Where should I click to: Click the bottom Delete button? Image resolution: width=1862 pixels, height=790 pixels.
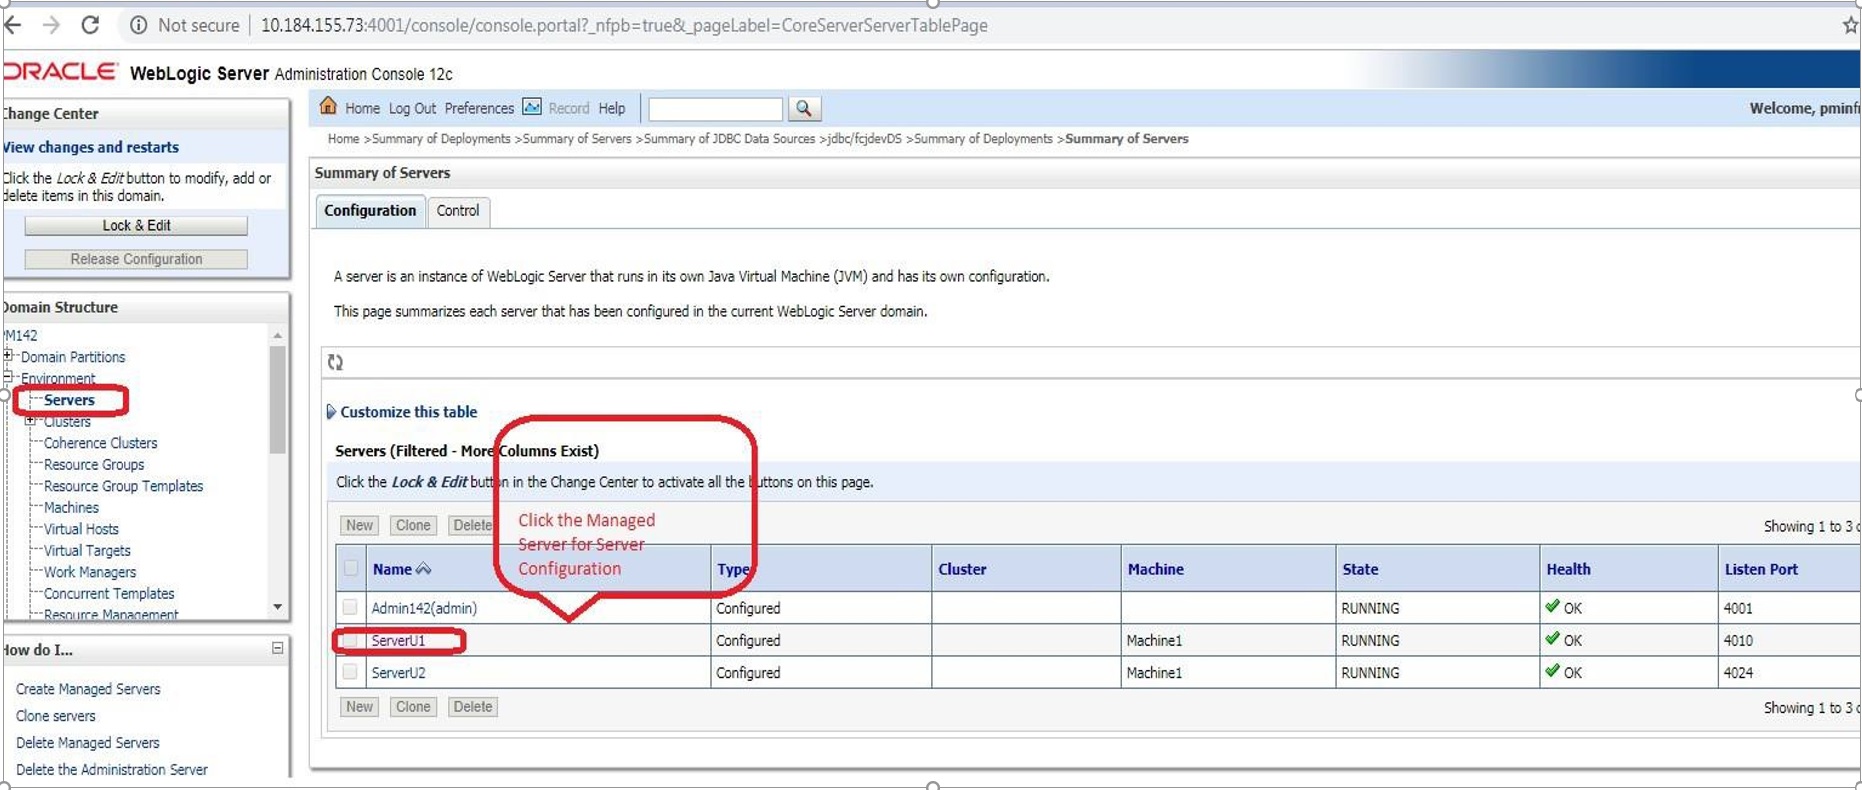[472, 707]
